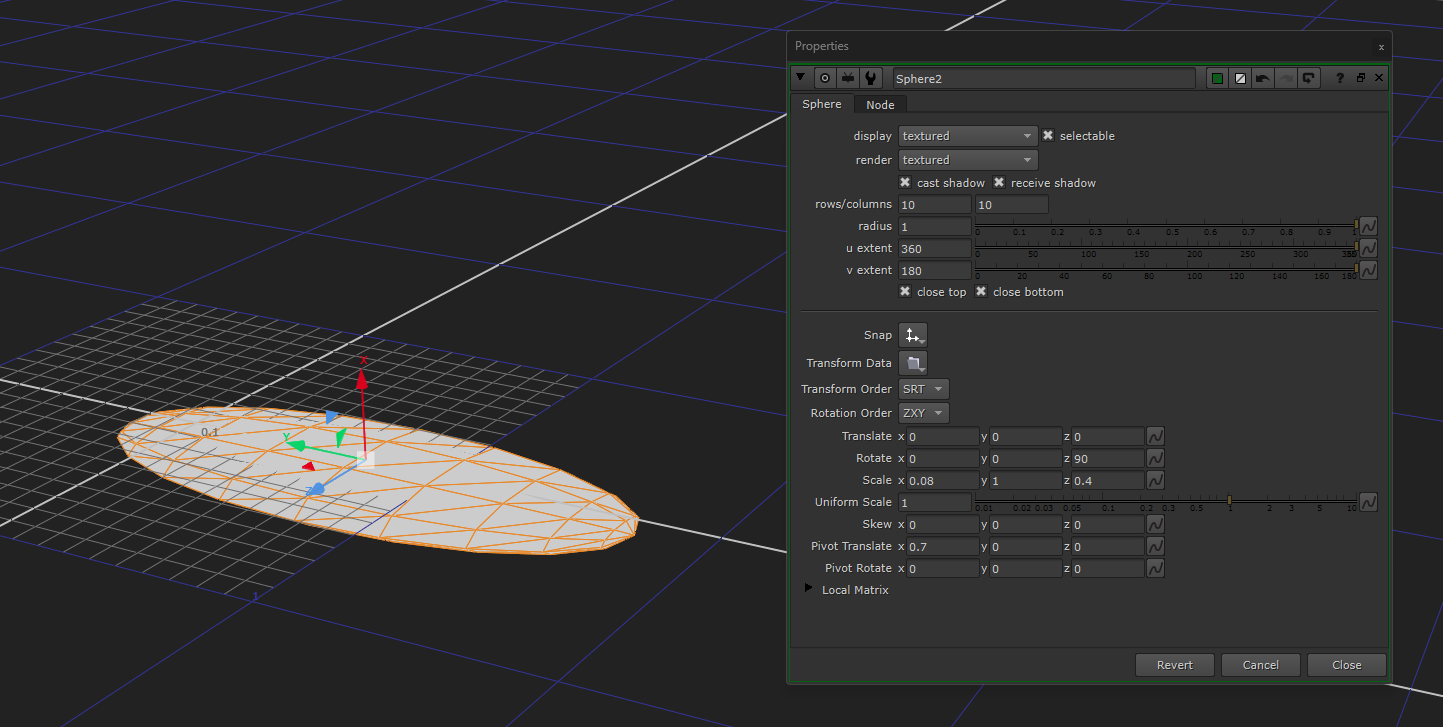This screenshot has width=1443, height=727.
Task: Click the Cancel button
Action: tap(1261, 665)
